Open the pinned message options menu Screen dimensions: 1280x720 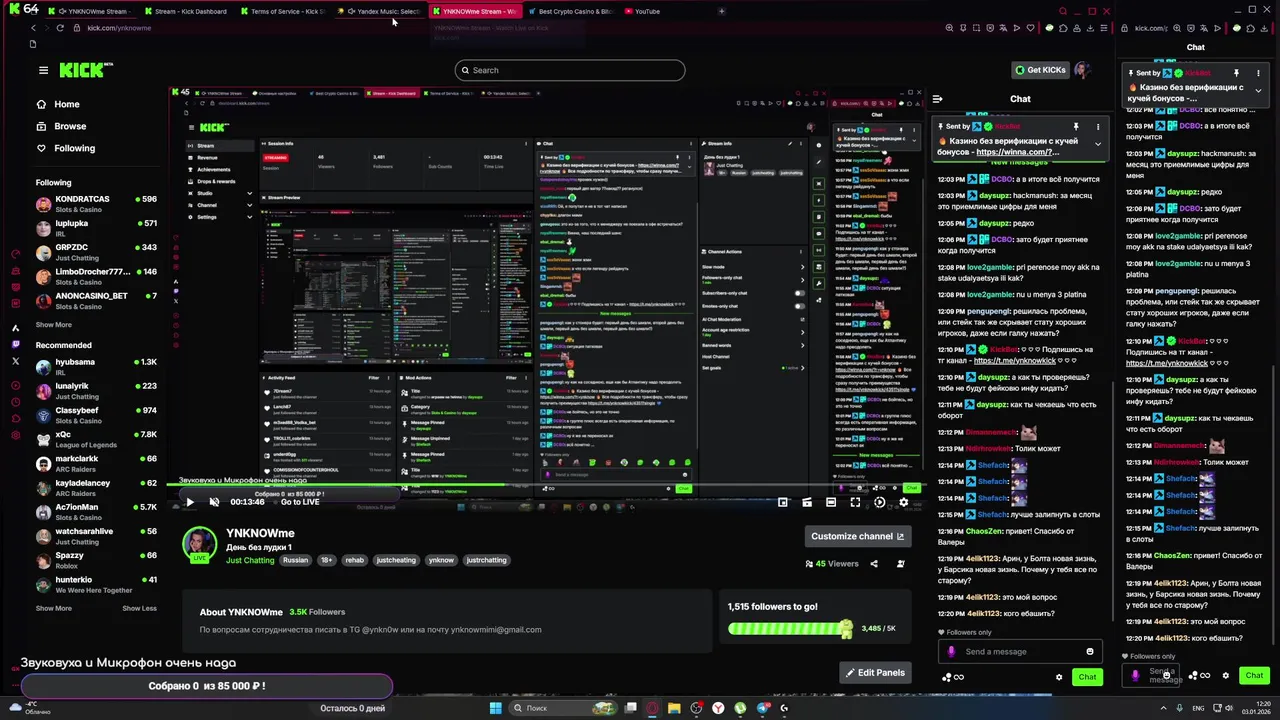coord(1097,127)
